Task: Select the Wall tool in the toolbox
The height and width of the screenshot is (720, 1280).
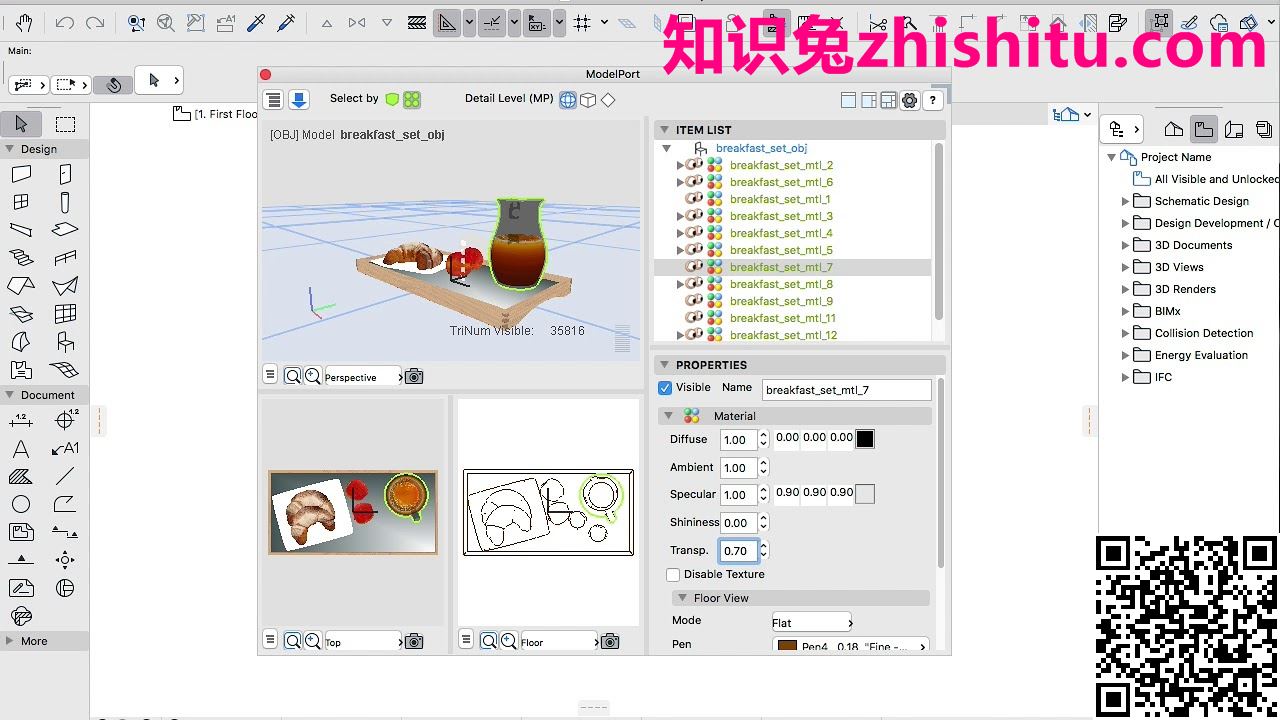Action: point(21,174)
